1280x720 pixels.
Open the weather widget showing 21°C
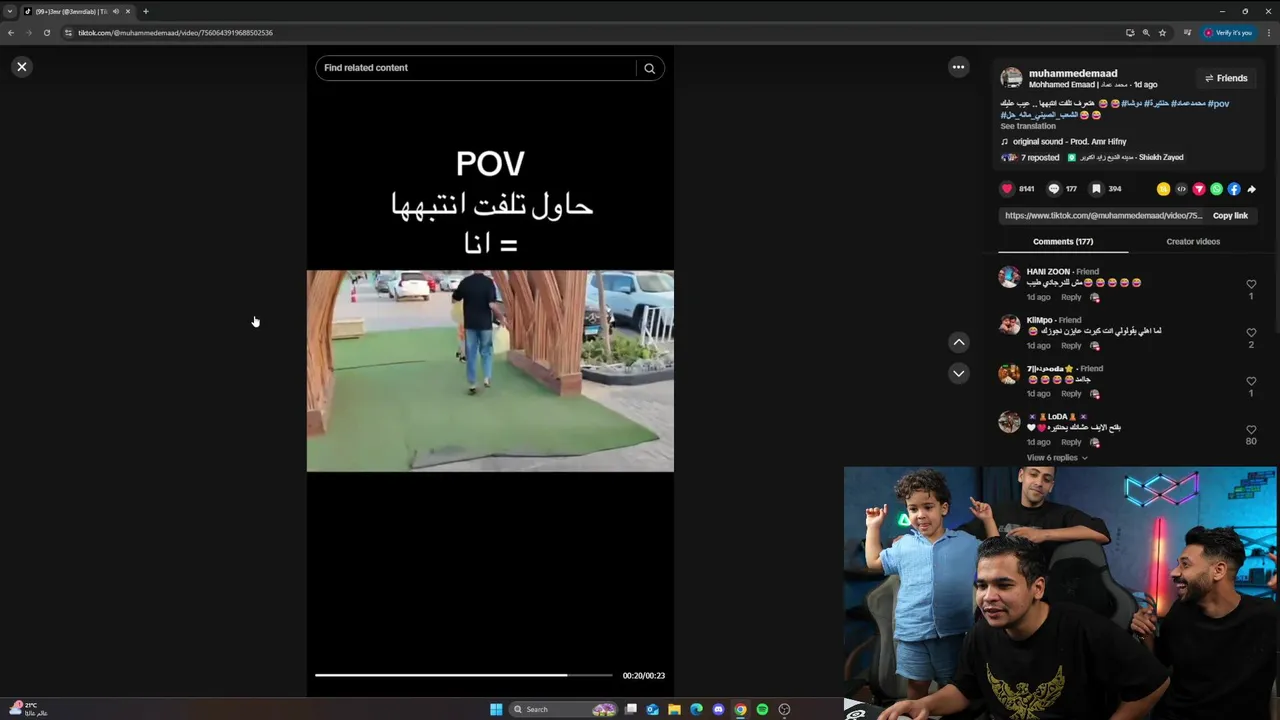pyautogui.click(x=29, y=709)
